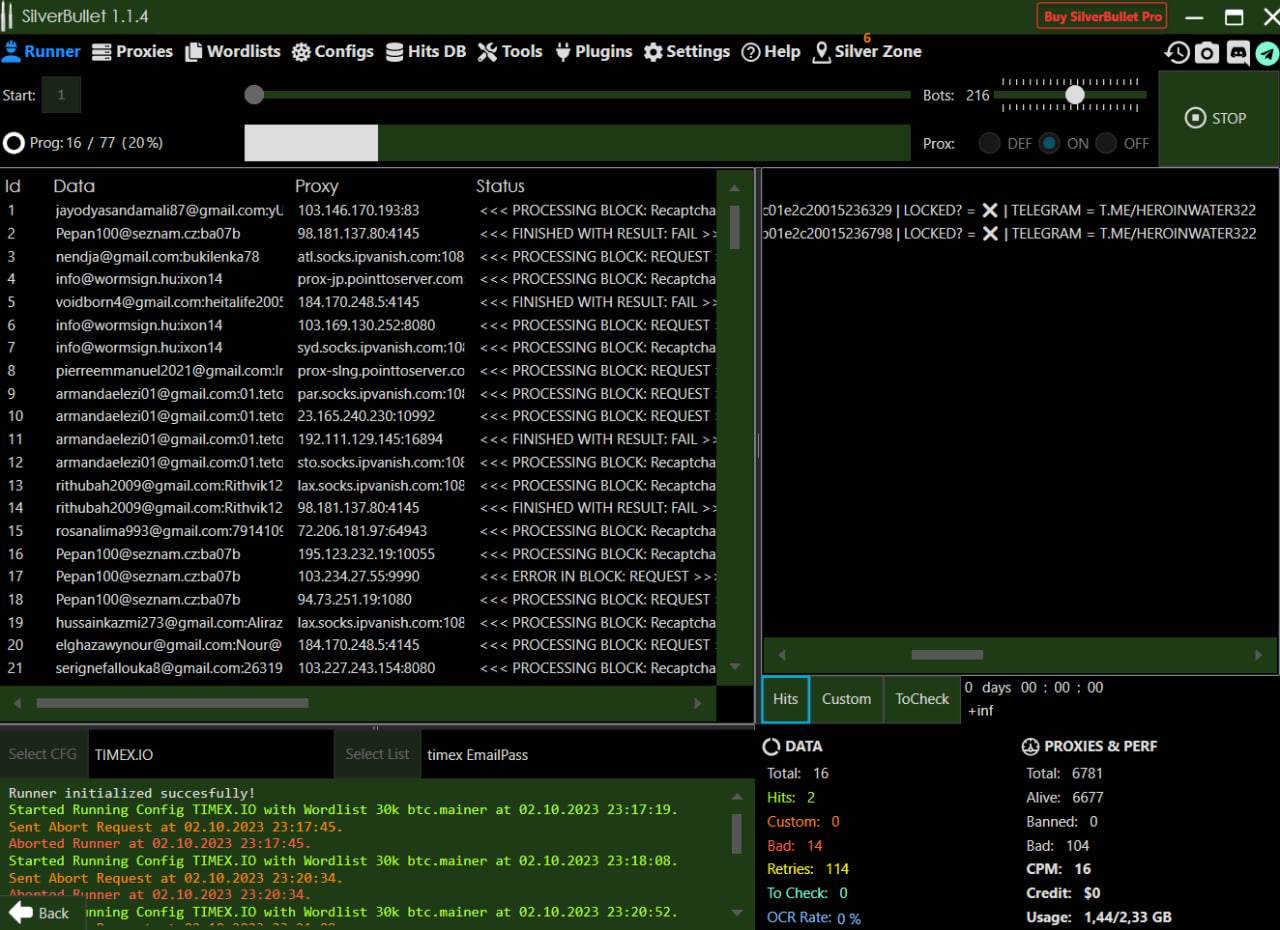This screenshot has height=930, width=1280.
Task: Click the data list scroll-down arrow
Action: pos(735,667)
